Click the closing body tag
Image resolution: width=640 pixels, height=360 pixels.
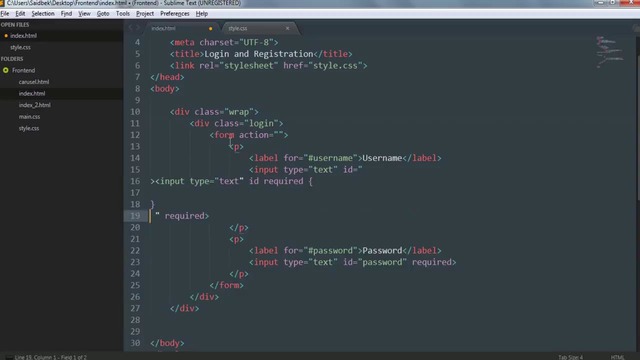pyautogui.click(x=167, y=343)
